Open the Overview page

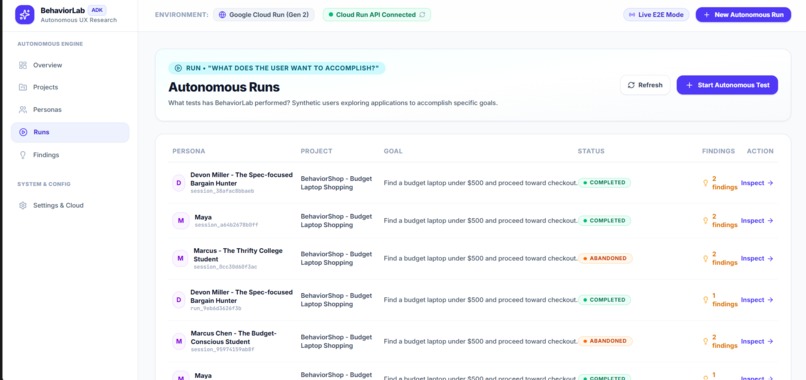coord(70,65)
